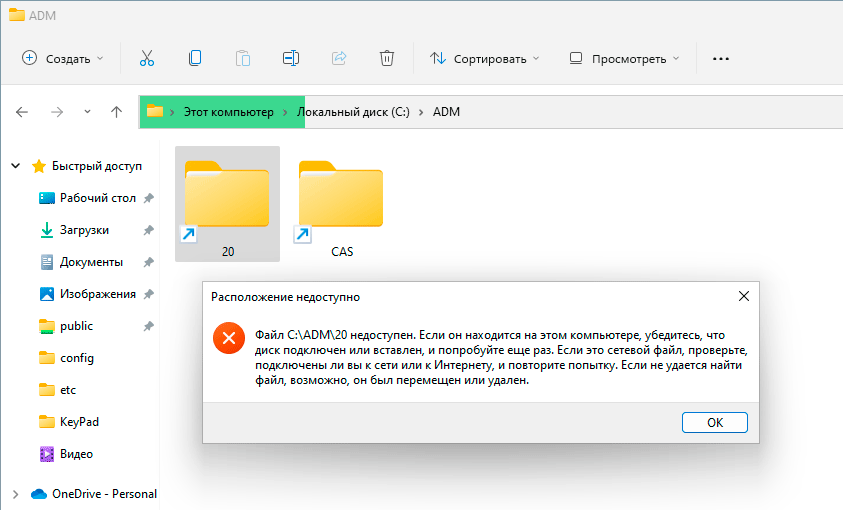Click the dialog title Расположение недоступно
The image size is (843, 510).
285,297
